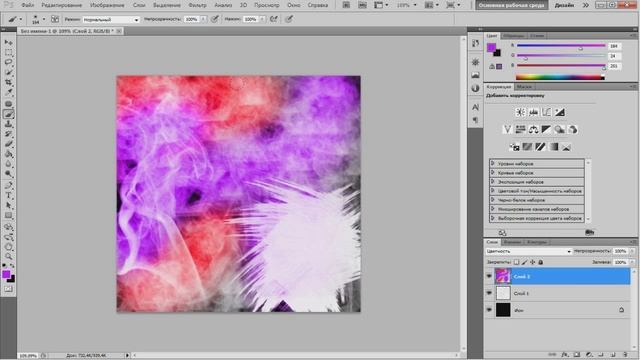The height and width of the screenshot is (360, 640).
Task: Open Цветность layer blend mode dropdown
Action: [x=528, y=251]
